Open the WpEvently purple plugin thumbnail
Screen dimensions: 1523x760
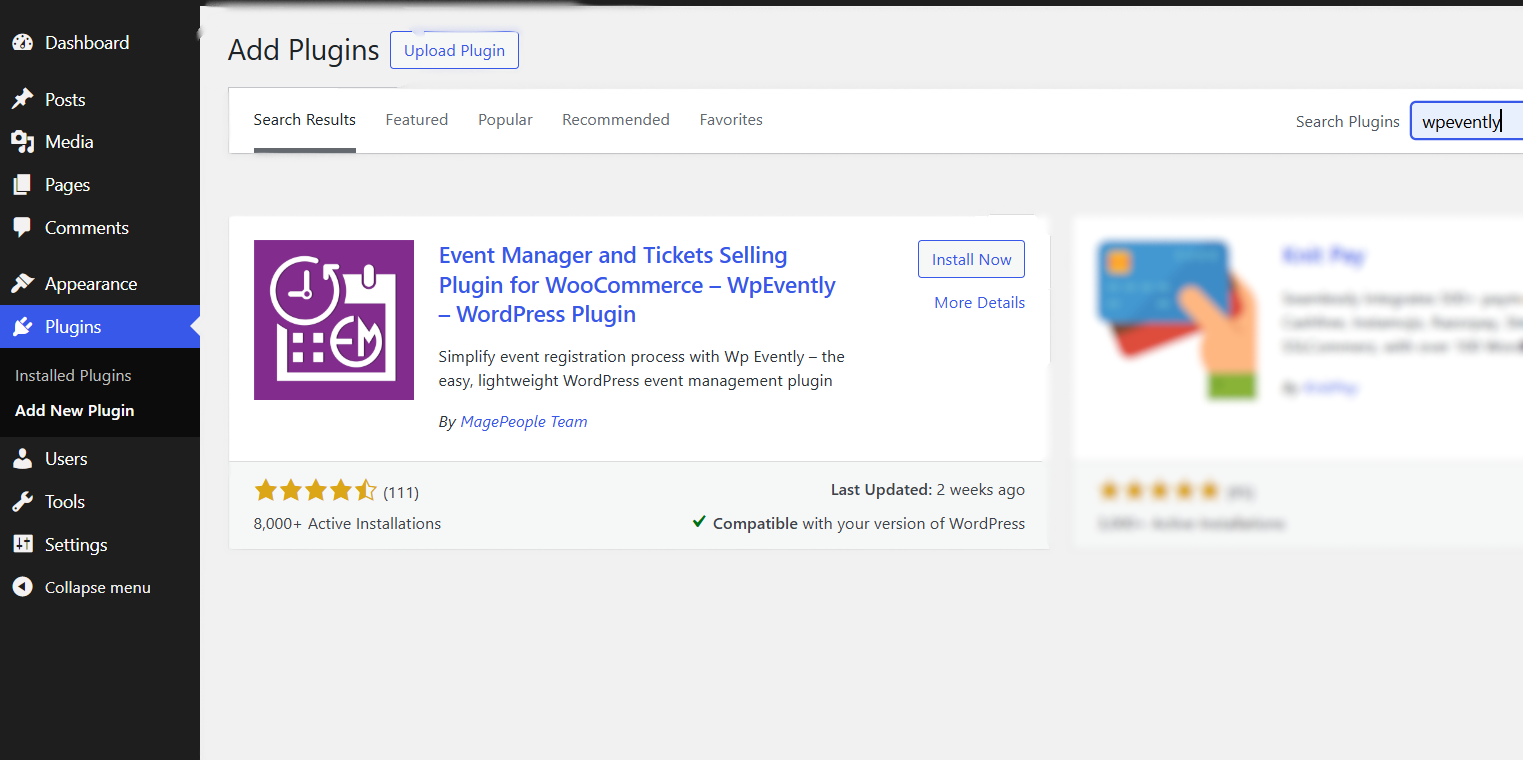coord(334,320)
